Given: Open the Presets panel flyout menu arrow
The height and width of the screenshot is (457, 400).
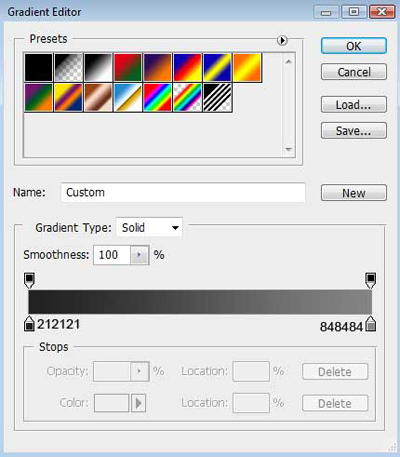Looking at the screenshot, I should (x=282, y=40).
